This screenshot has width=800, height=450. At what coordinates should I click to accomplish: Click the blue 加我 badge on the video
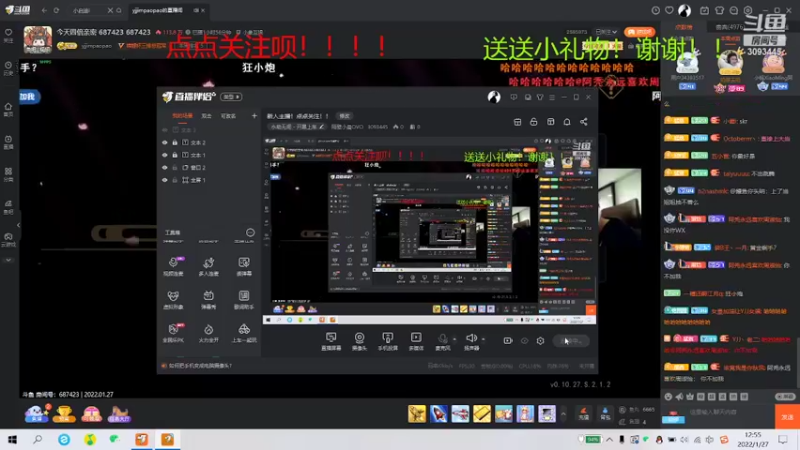[x=29, y=97]
